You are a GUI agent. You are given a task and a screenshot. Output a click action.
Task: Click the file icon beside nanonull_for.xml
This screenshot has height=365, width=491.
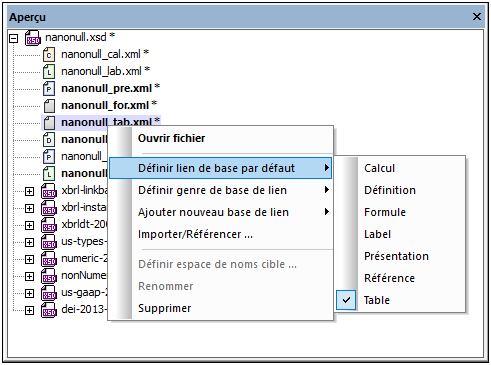(x=49, y=106)
